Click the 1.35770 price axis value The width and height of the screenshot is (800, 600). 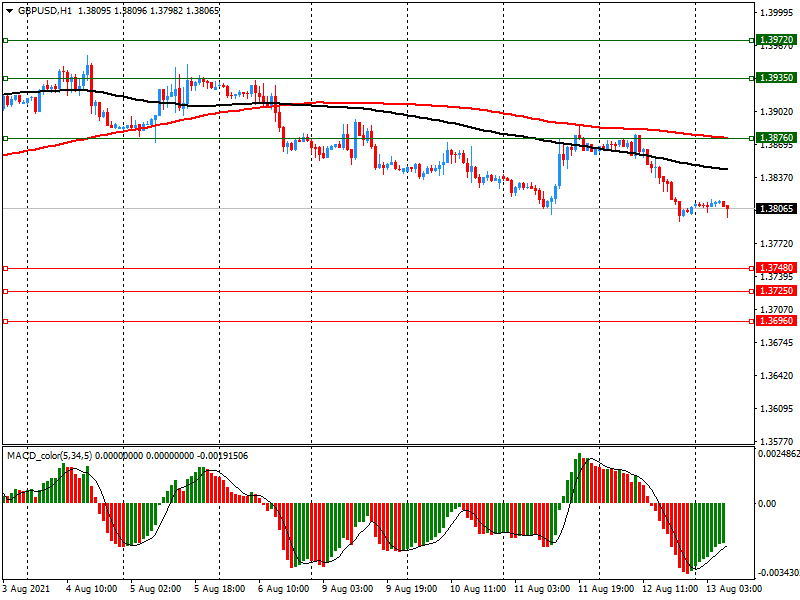[x=777, y=441]
